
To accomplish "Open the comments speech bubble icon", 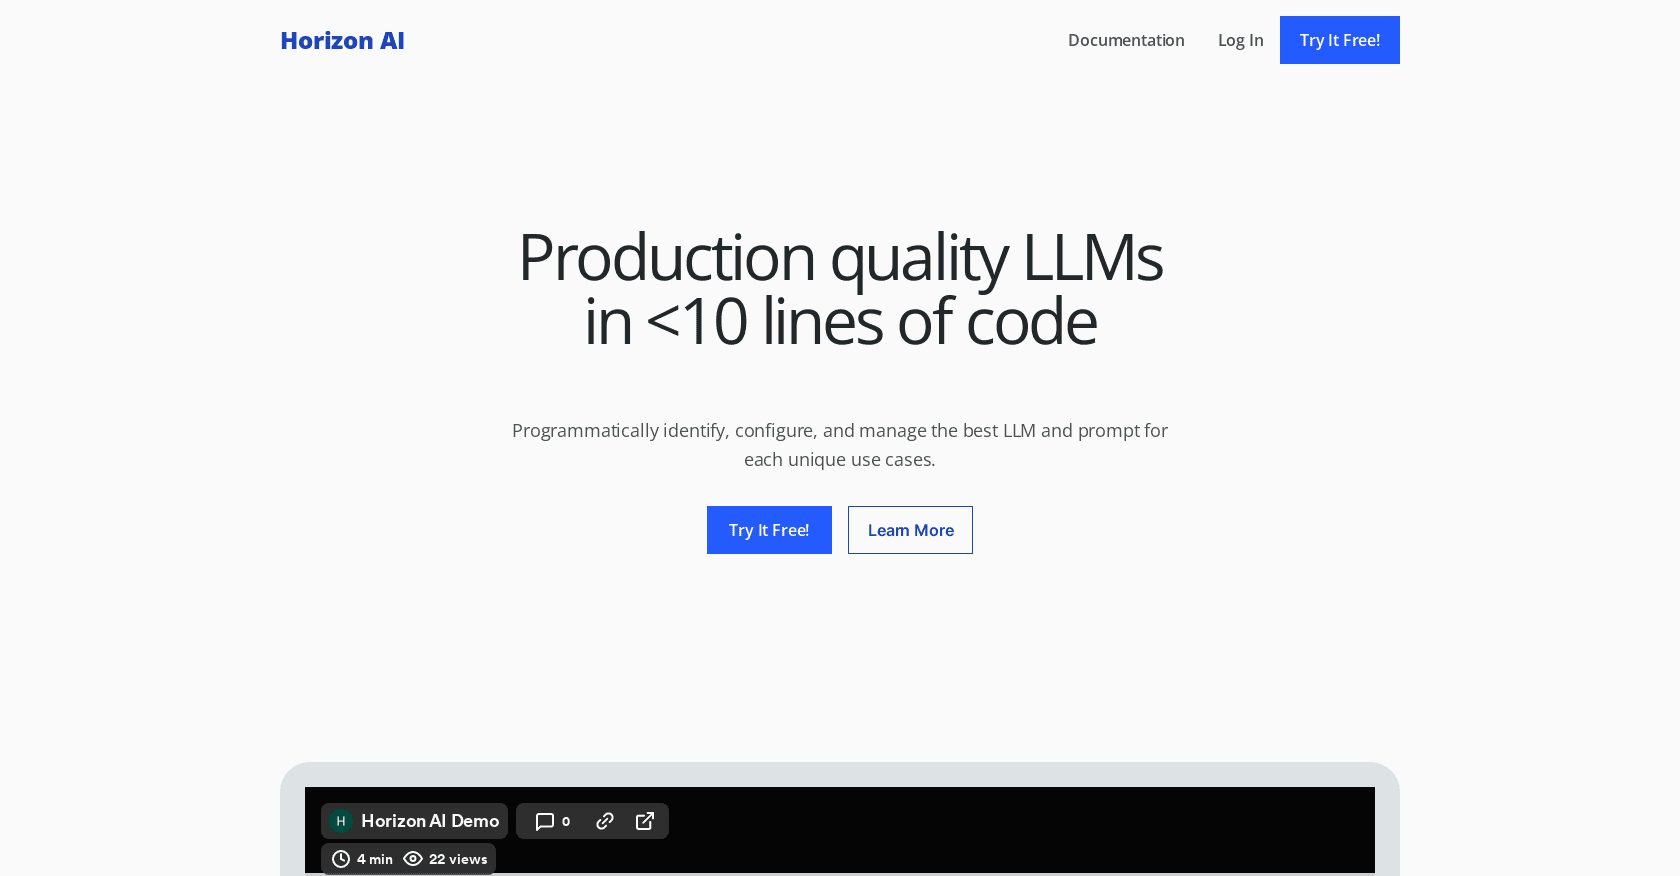I will click(x=545, y=821).
